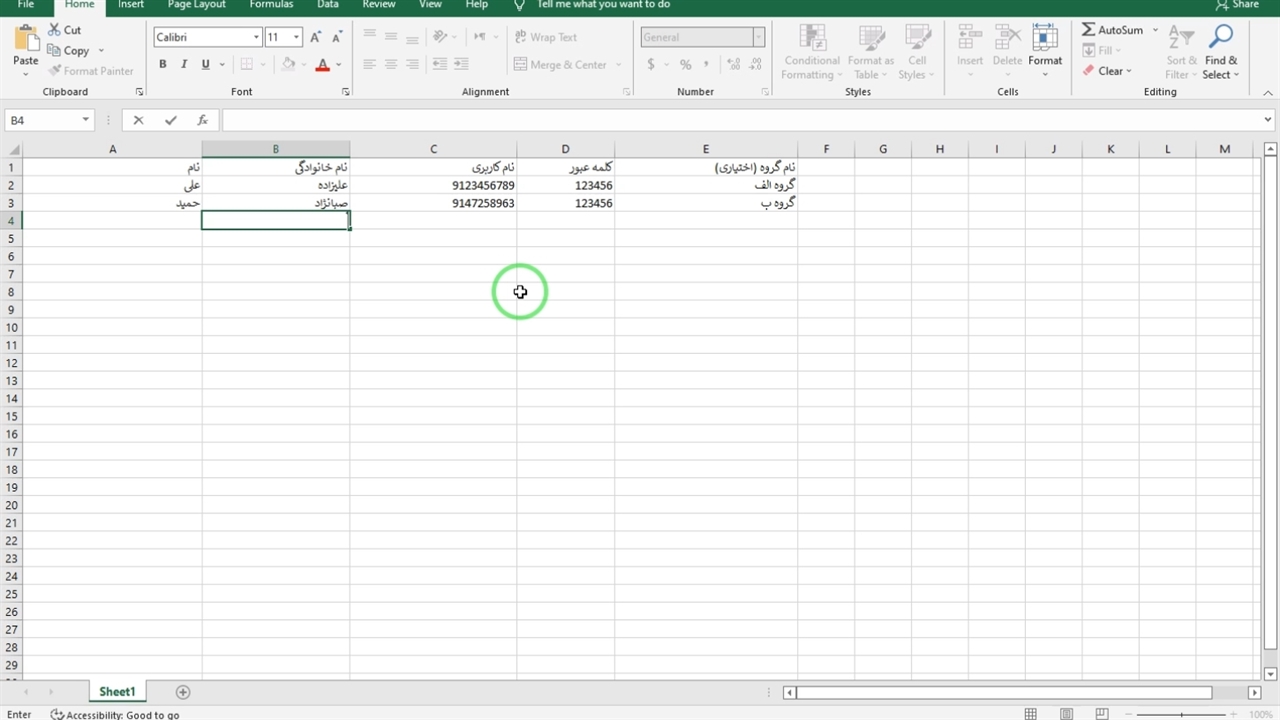Image resolution: width=1280 pixels, height=720 pixels.
Task: Click the Clear button in Editing group
Action: (1108, 71)
